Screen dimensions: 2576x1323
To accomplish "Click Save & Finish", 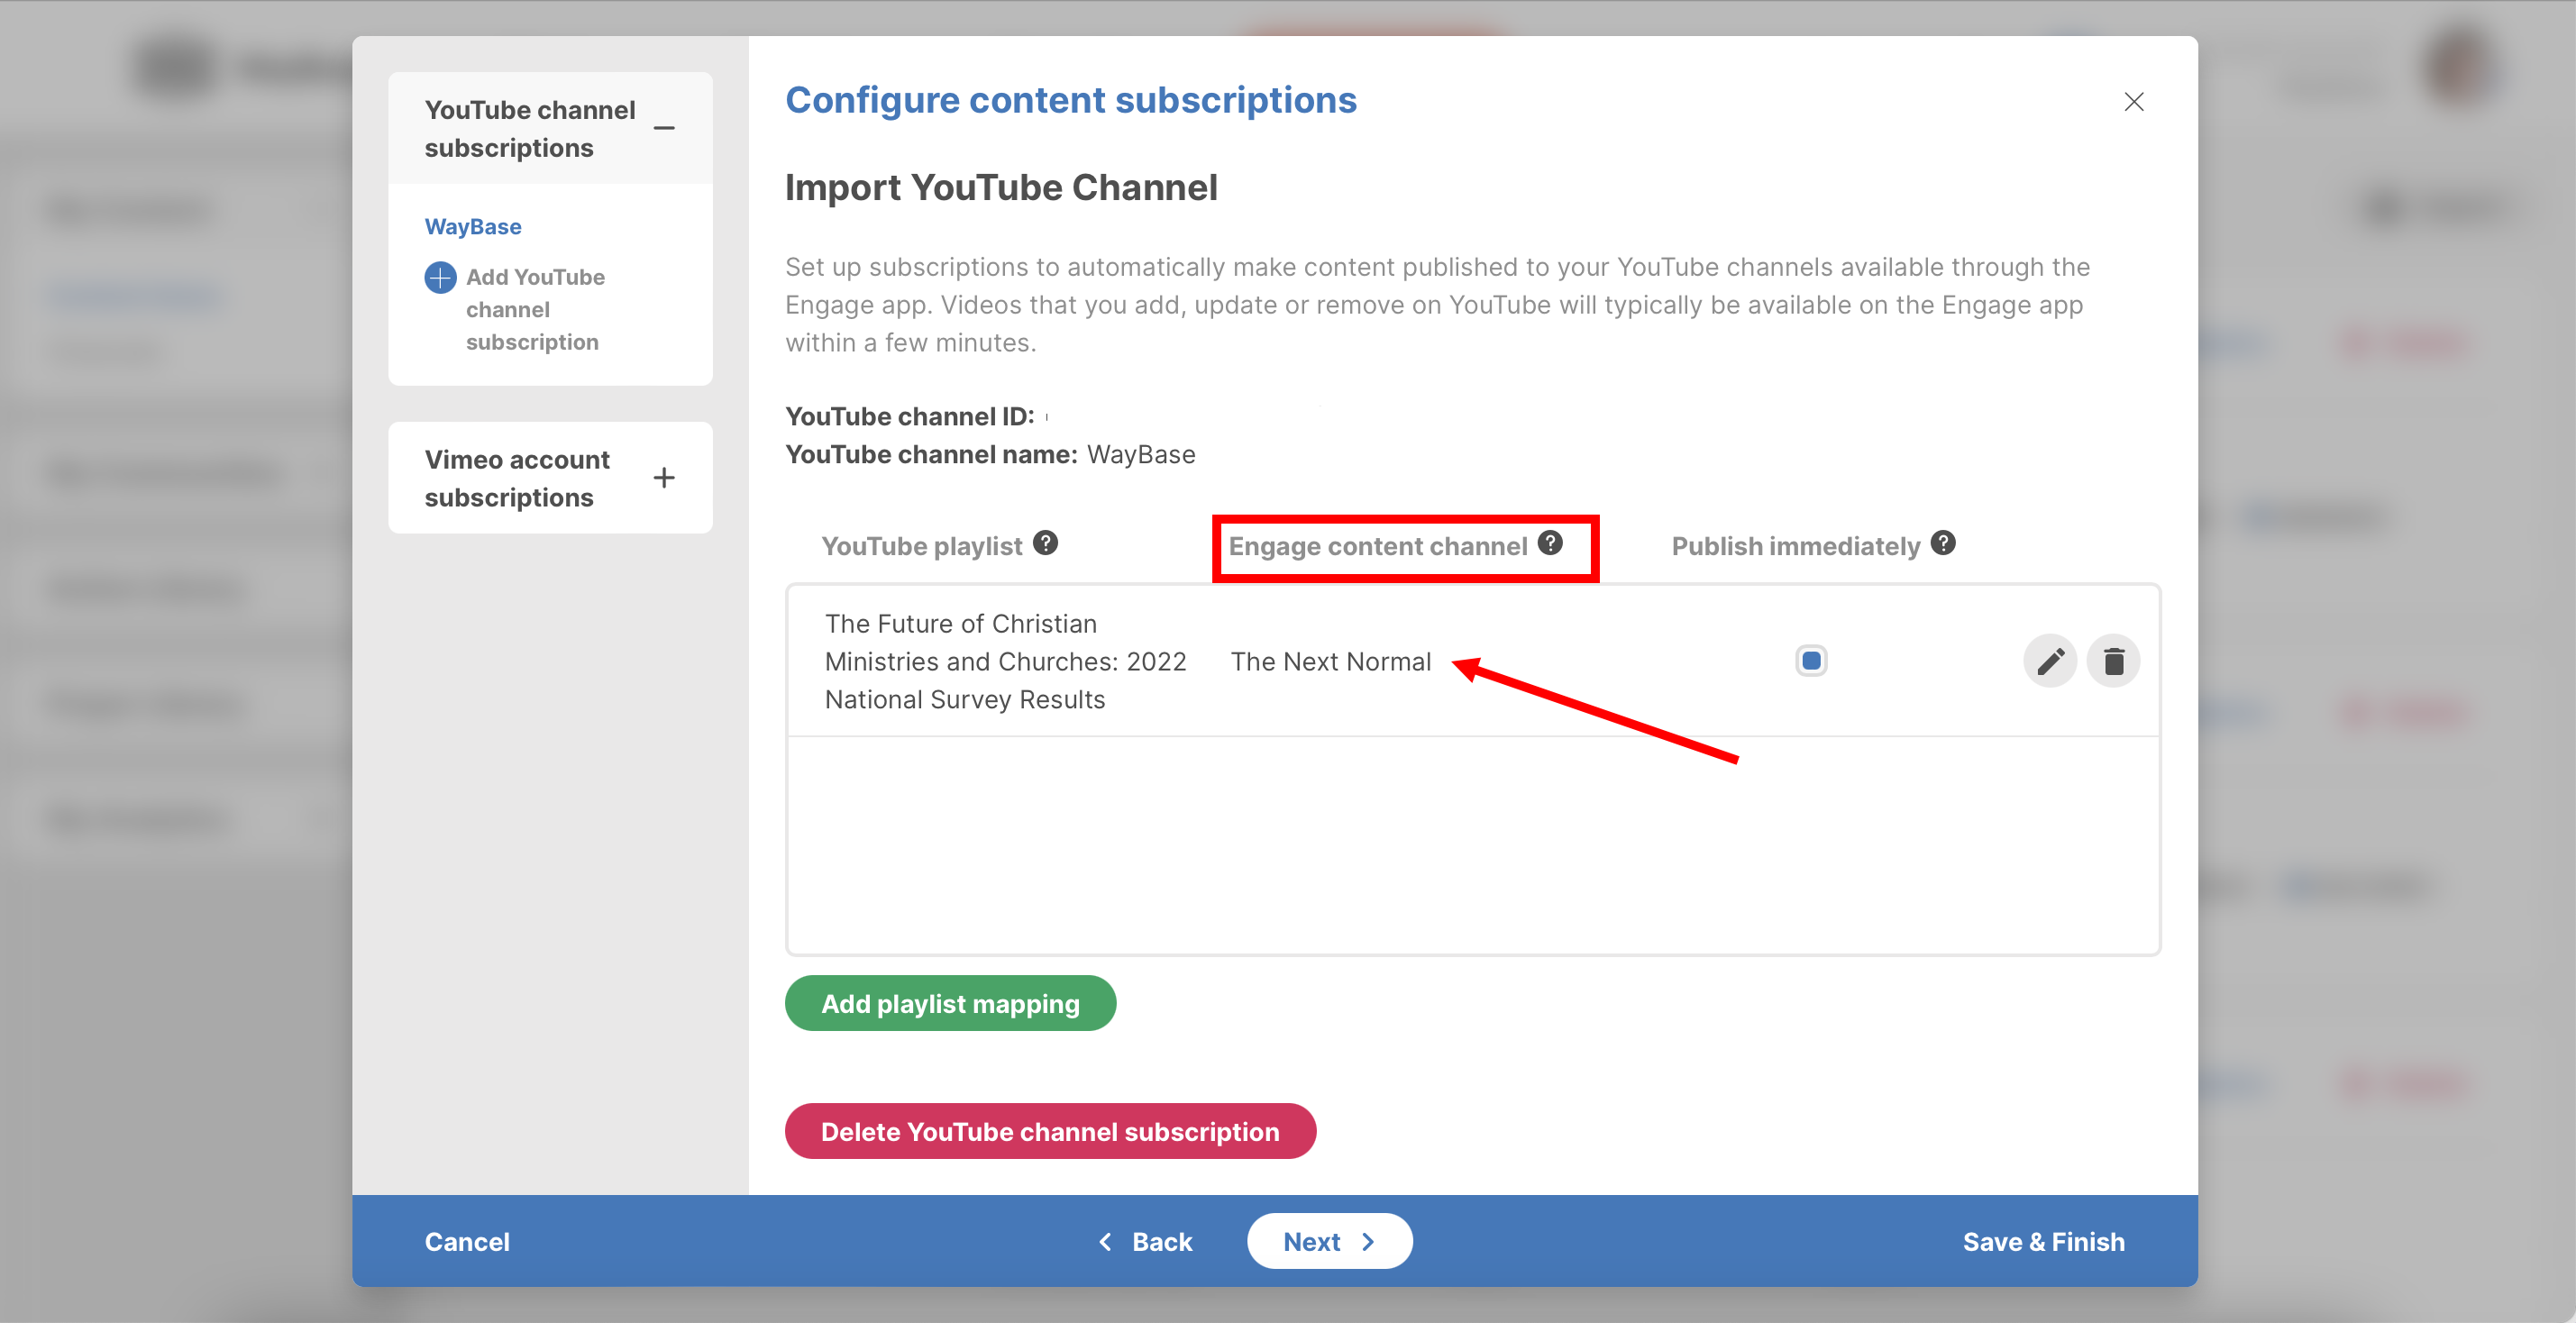I will tap(2044, 1241).
